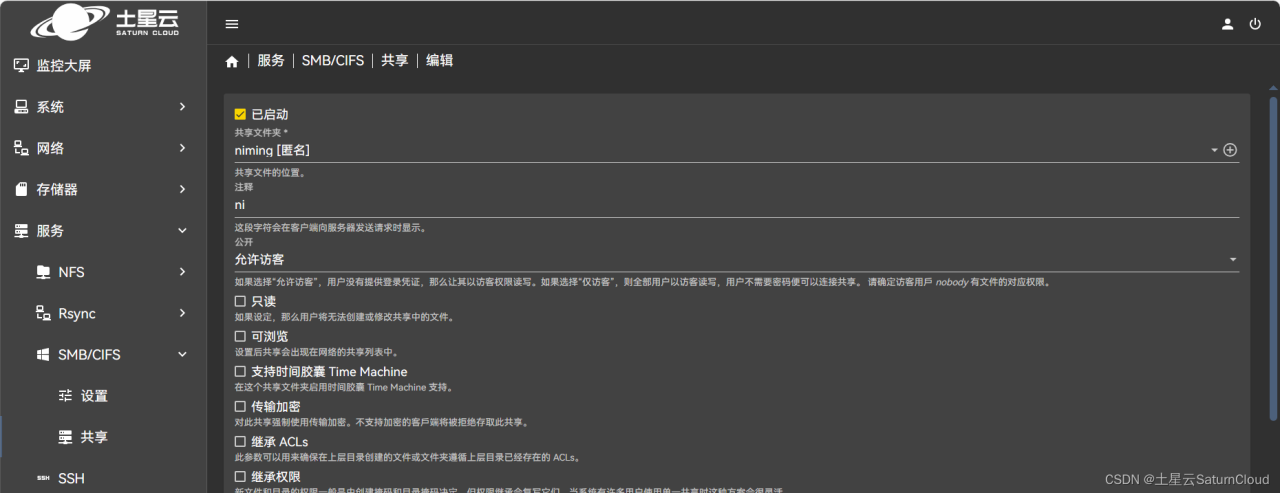Screen dimensions: 1280x493
Task: Click the 编辑 breadcrumb item
Action: (x=440, y=61)
